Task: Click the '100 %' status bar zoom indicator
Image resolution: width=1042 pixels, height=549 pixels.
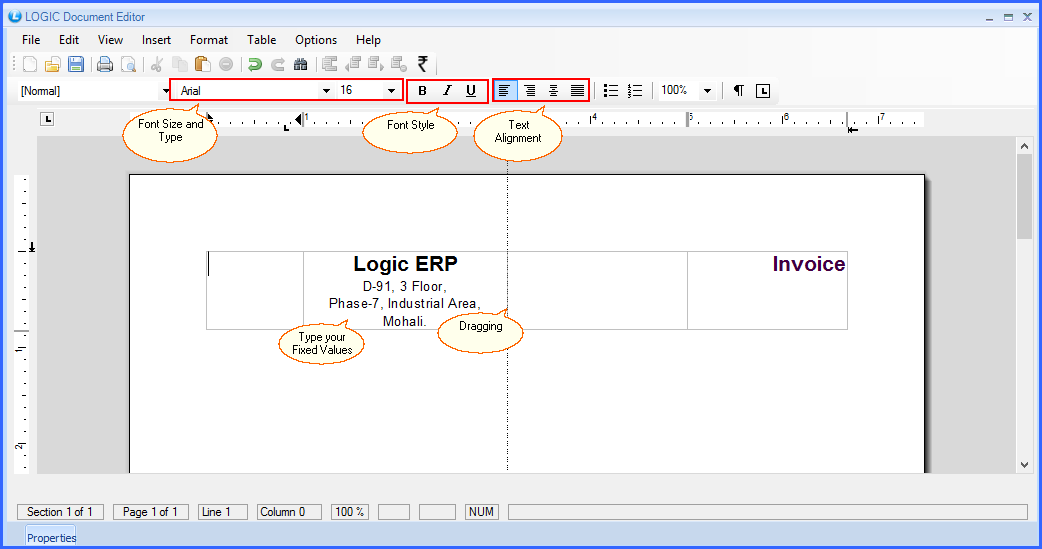Action: (x=350, y=512)
